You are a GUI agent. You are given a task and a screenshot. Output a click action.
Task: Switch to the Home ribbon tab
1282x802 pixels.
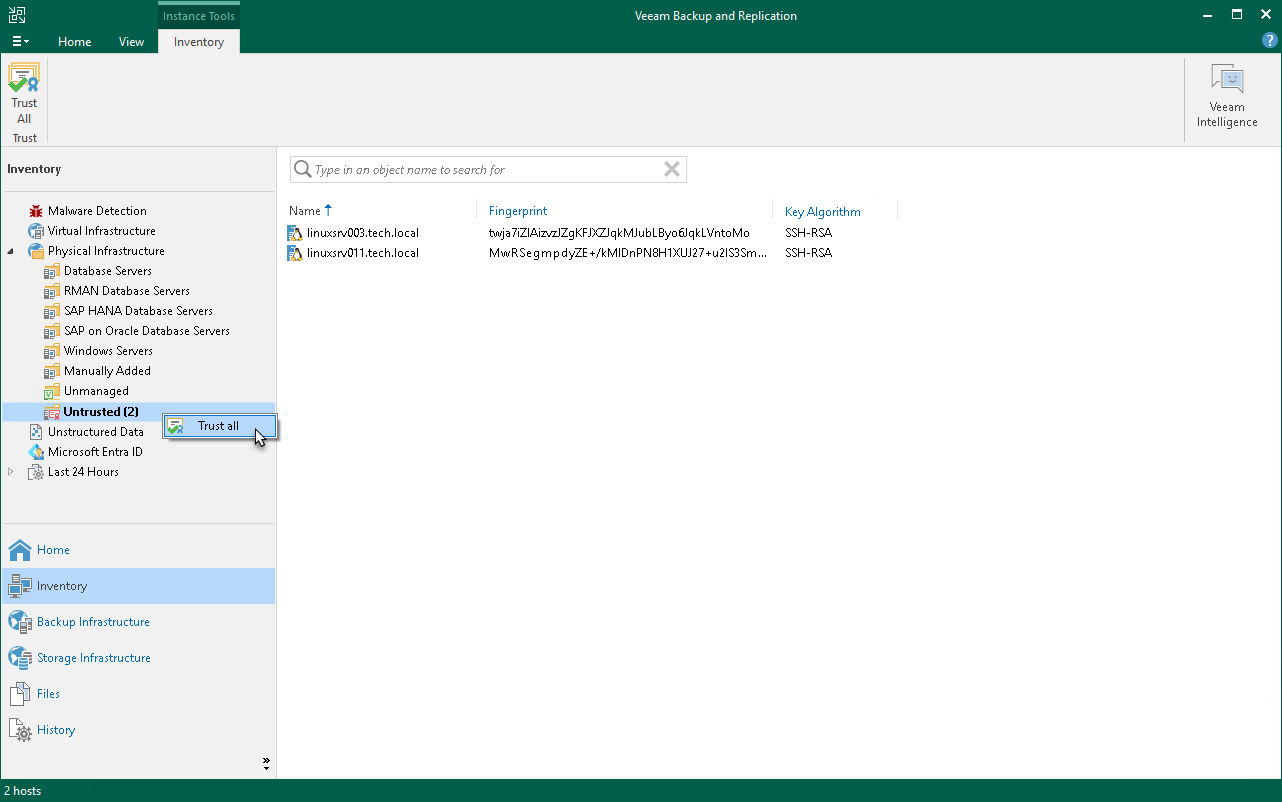click(x=75, y=42)
